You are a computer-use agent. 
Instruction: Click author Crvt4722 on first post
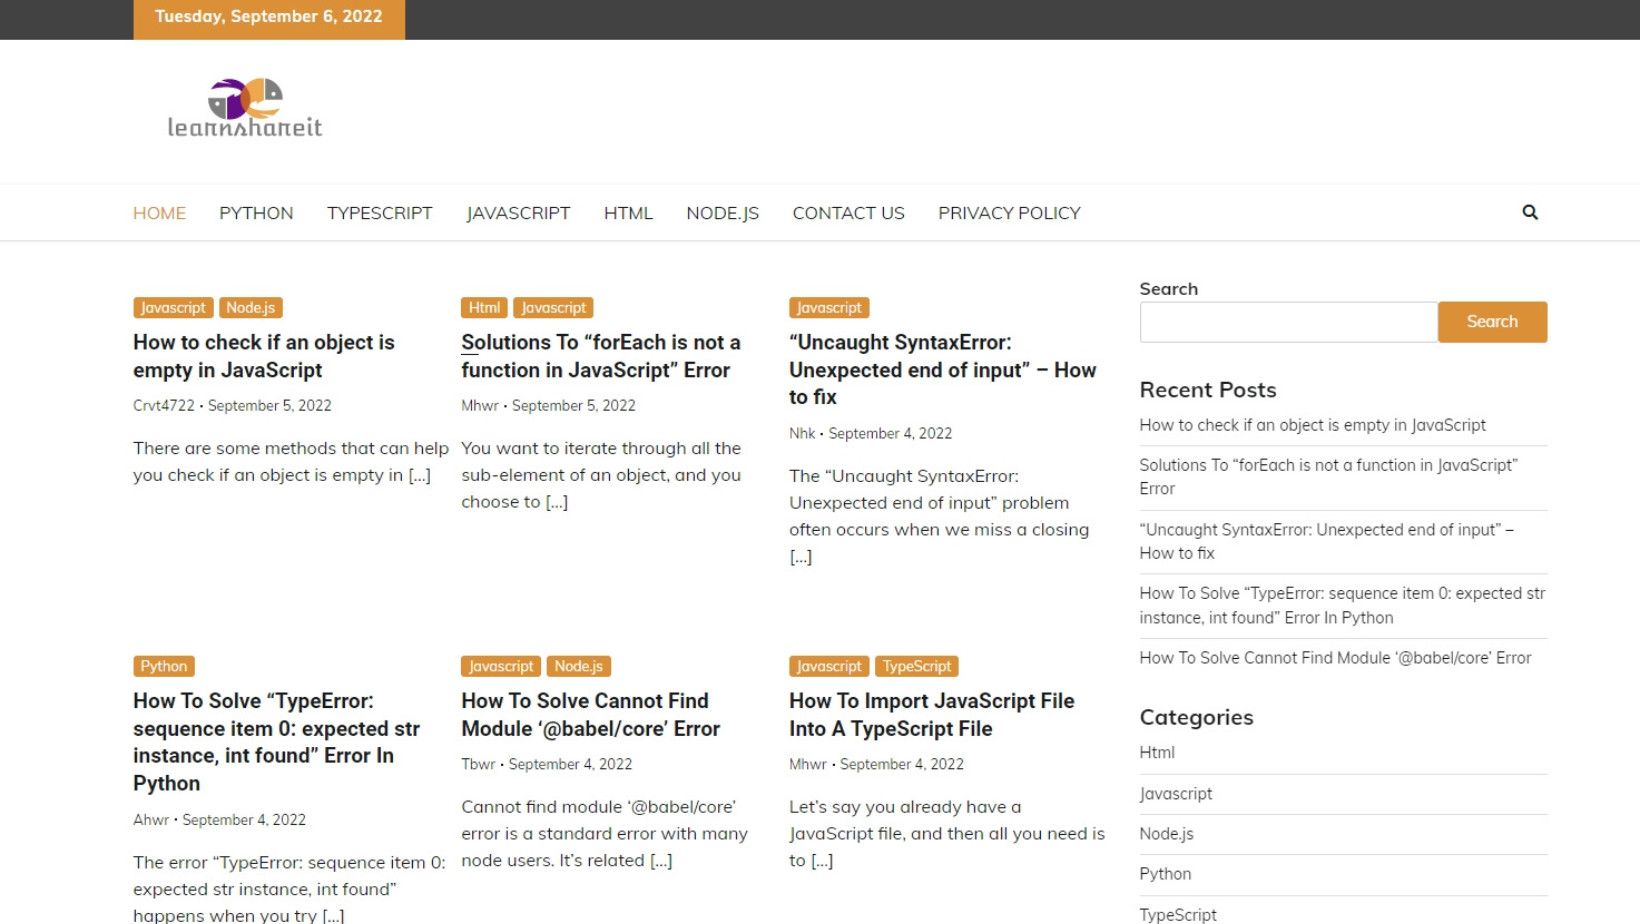click(164, 406)
